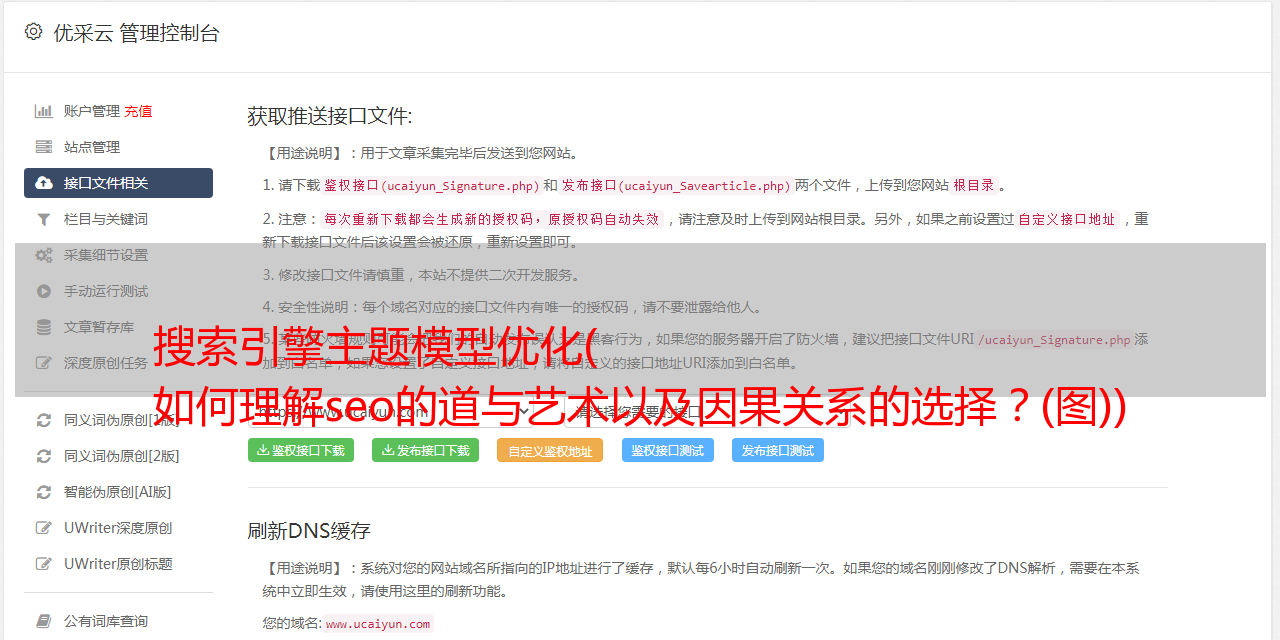Open 公有词库查询 menu entry
Viewport: 1280px width, 640px height.
[106, 621]
